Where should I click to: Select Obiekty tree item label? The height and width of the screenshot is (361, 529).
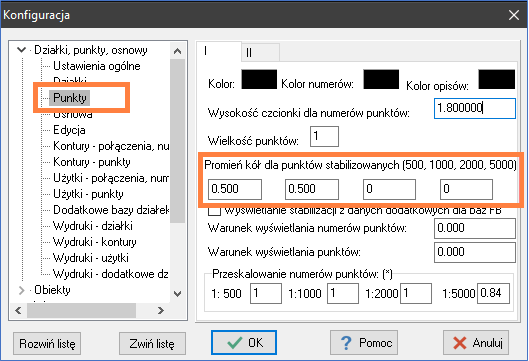point(52,290)
